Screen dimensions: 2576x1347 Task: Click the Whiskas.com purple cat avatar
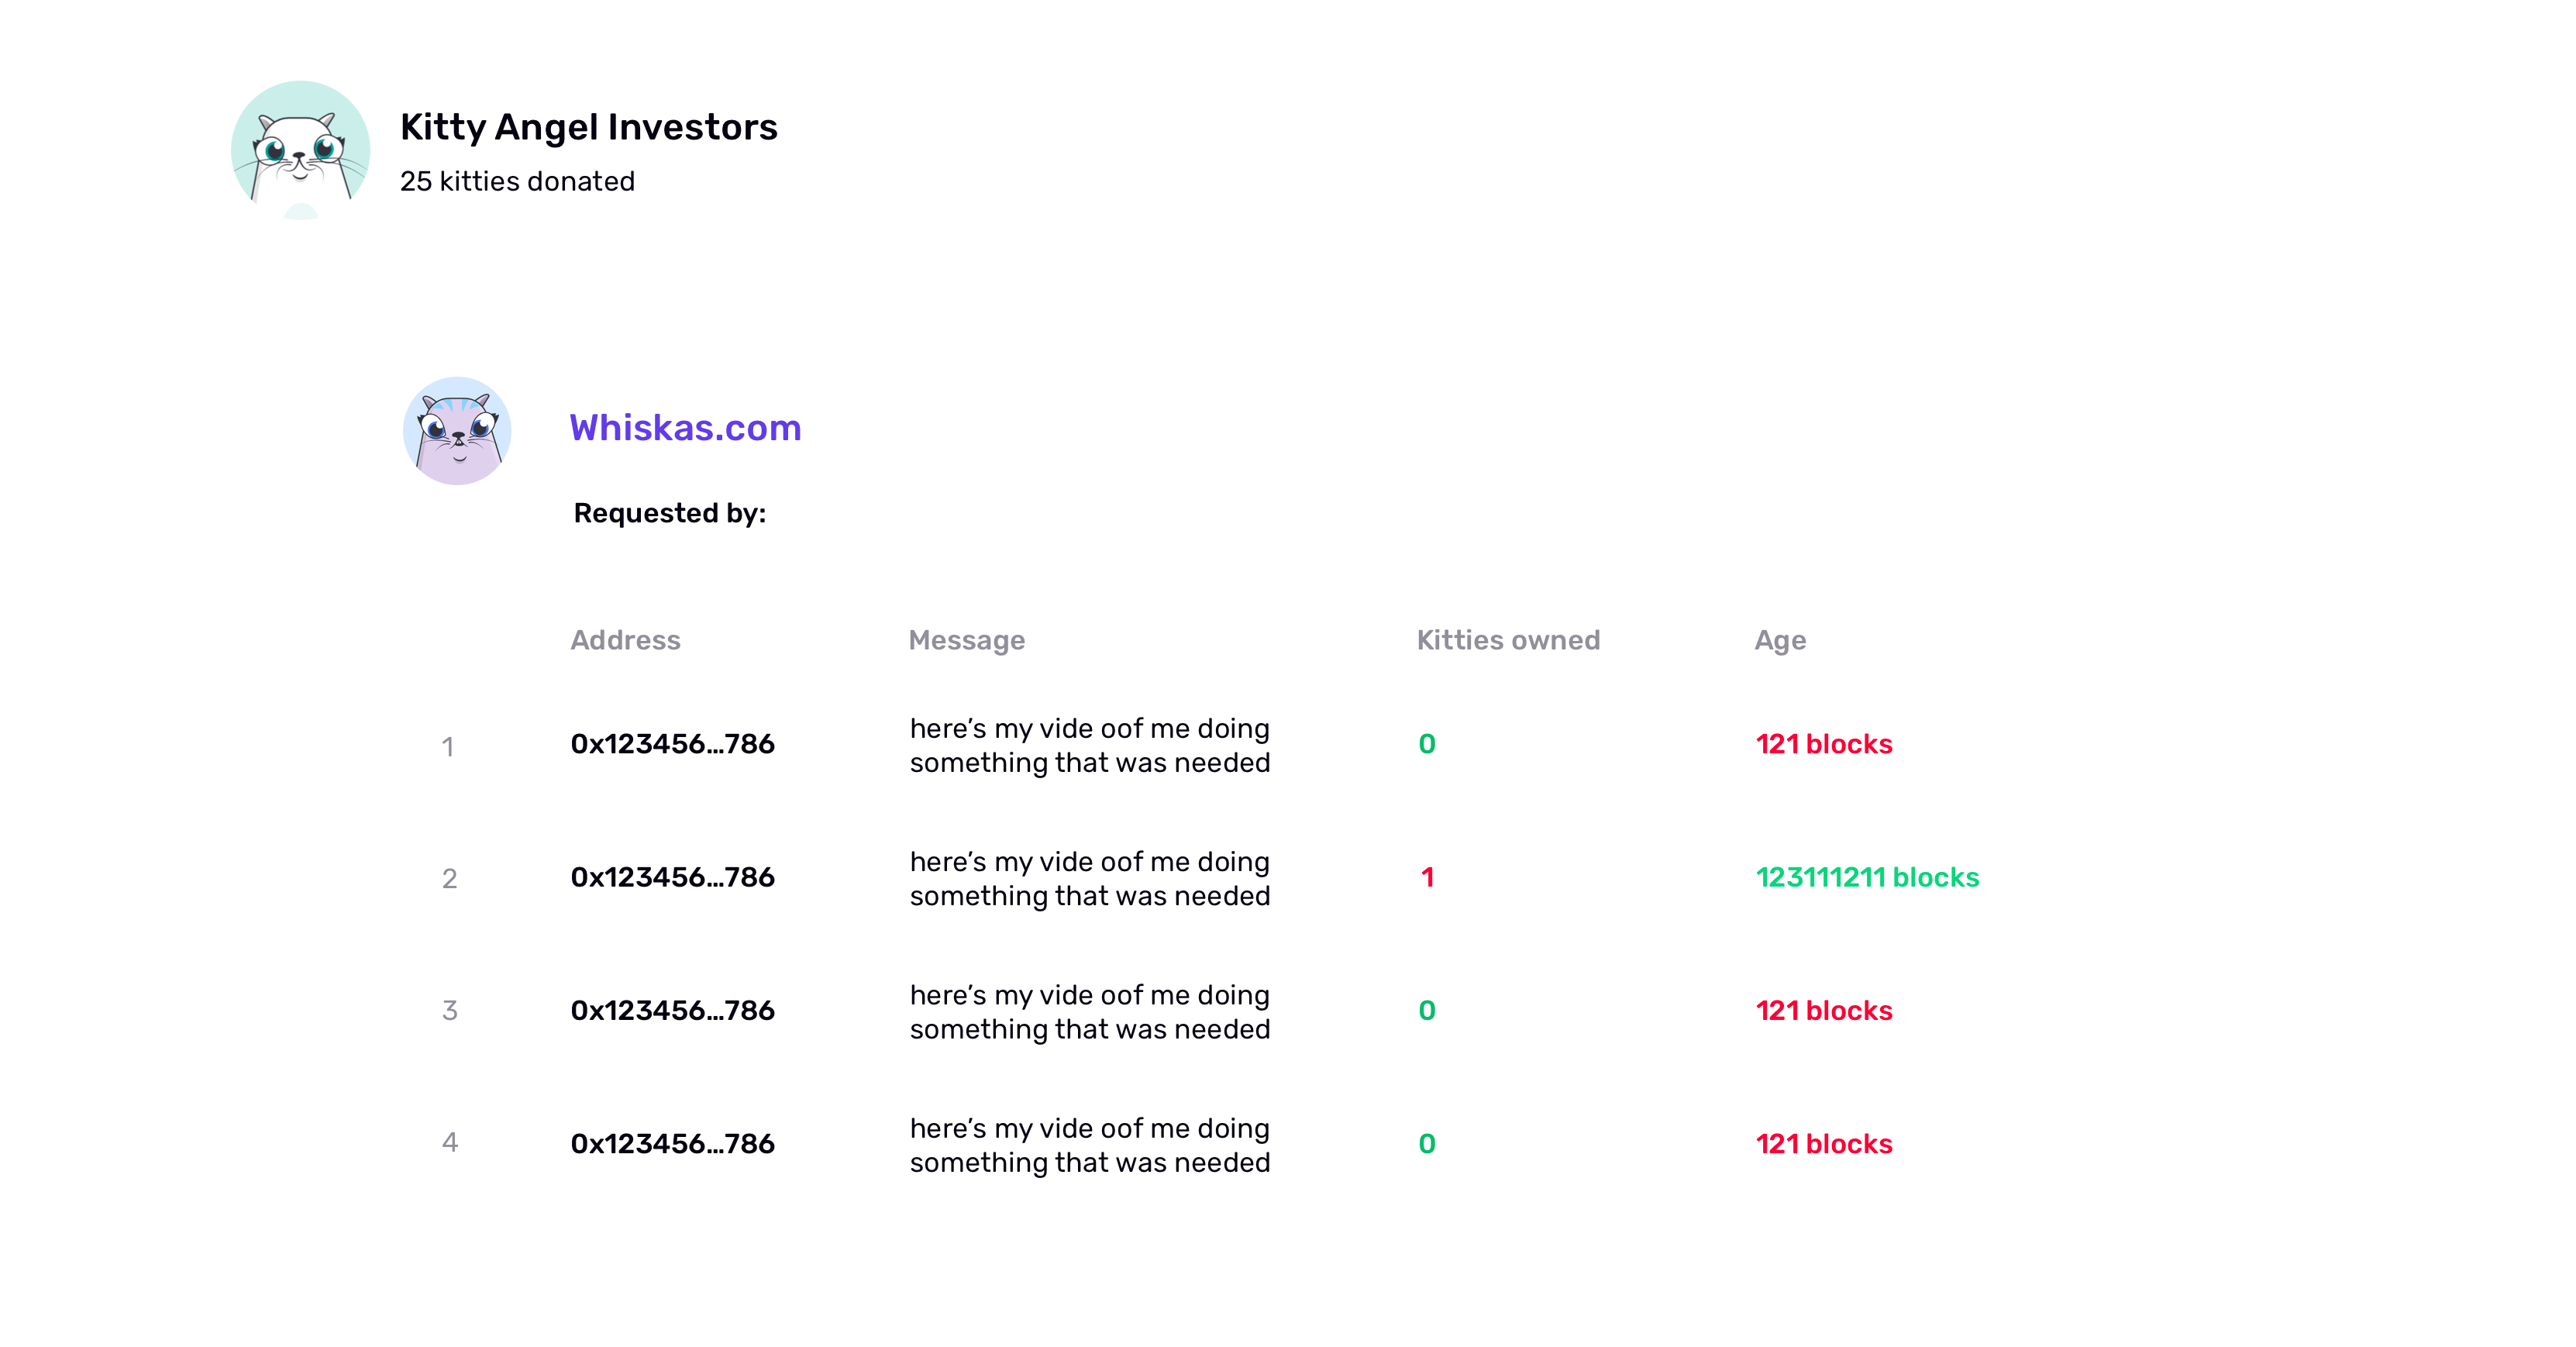coord(457,431)
